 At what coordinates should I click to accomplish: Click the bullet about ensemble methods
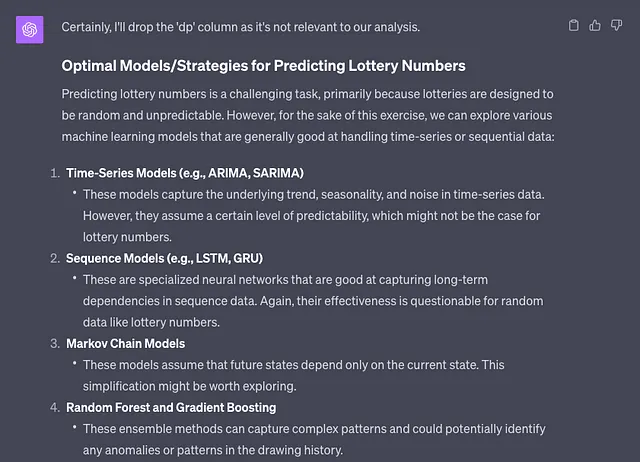314,440
